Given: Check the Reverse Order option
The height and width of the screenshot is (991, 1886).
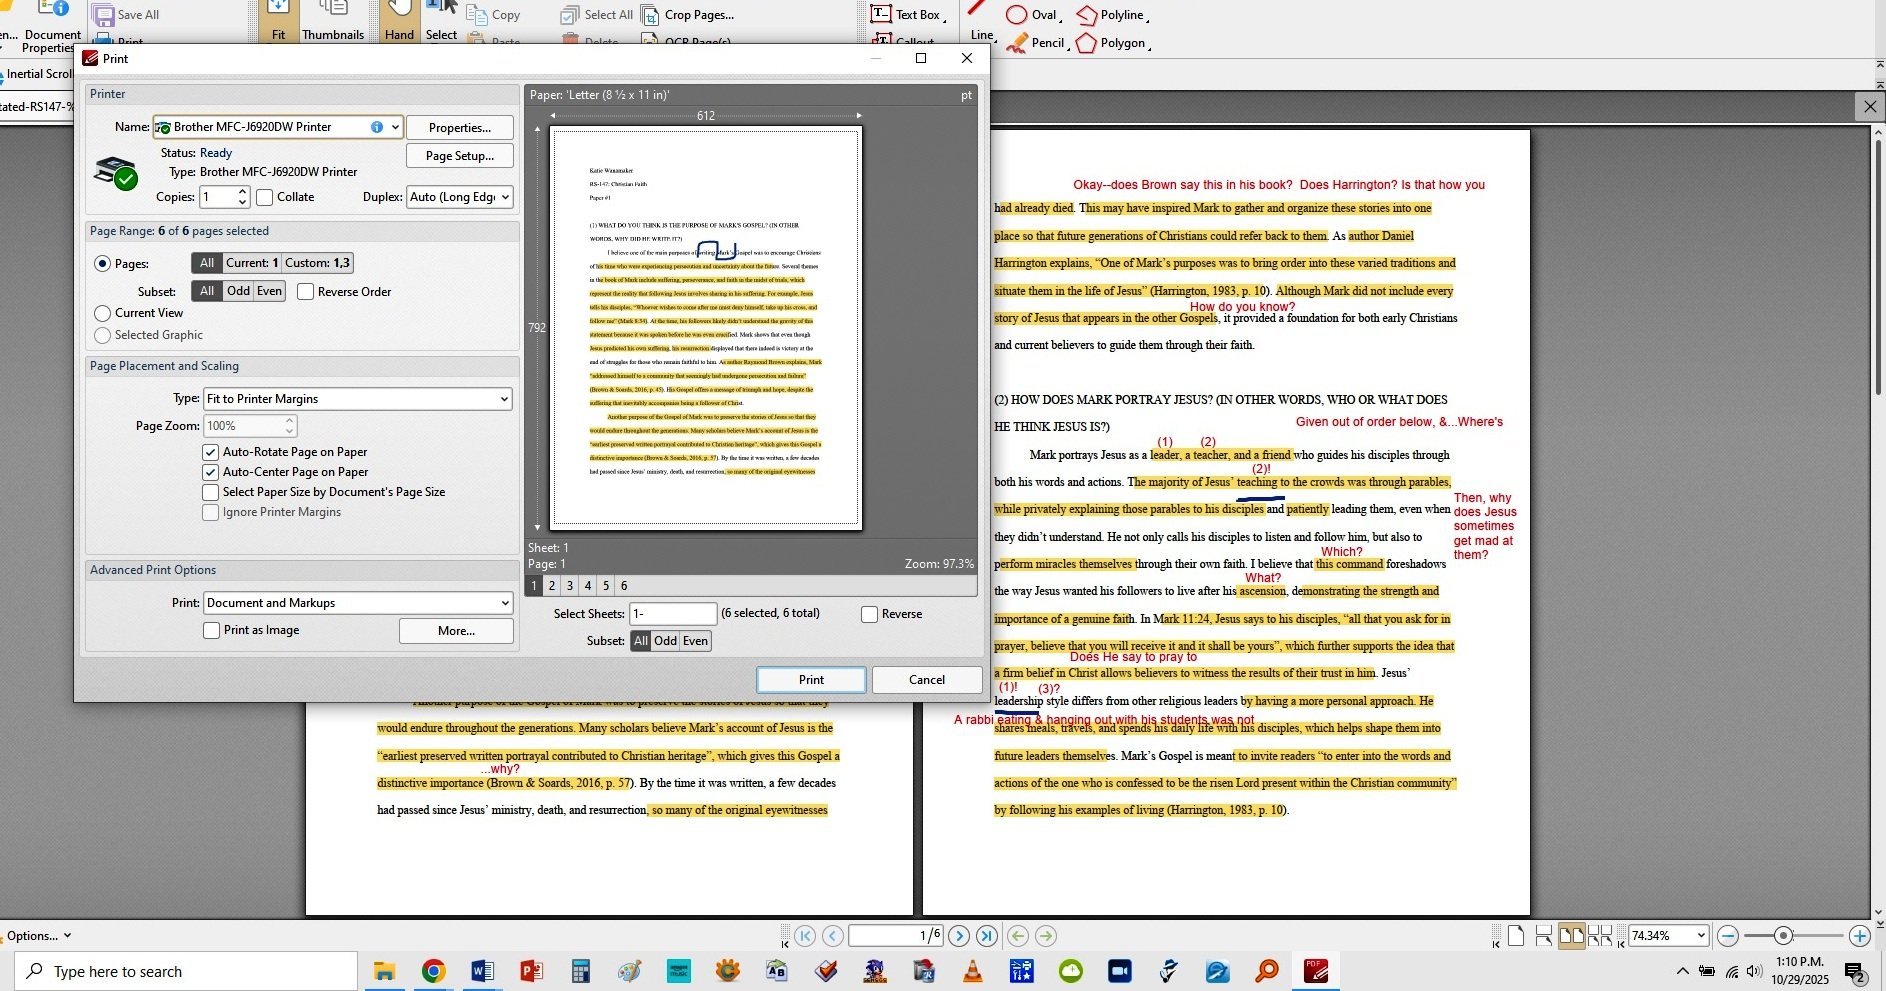Looking at the screenshot, I should (x=306, y=292).
